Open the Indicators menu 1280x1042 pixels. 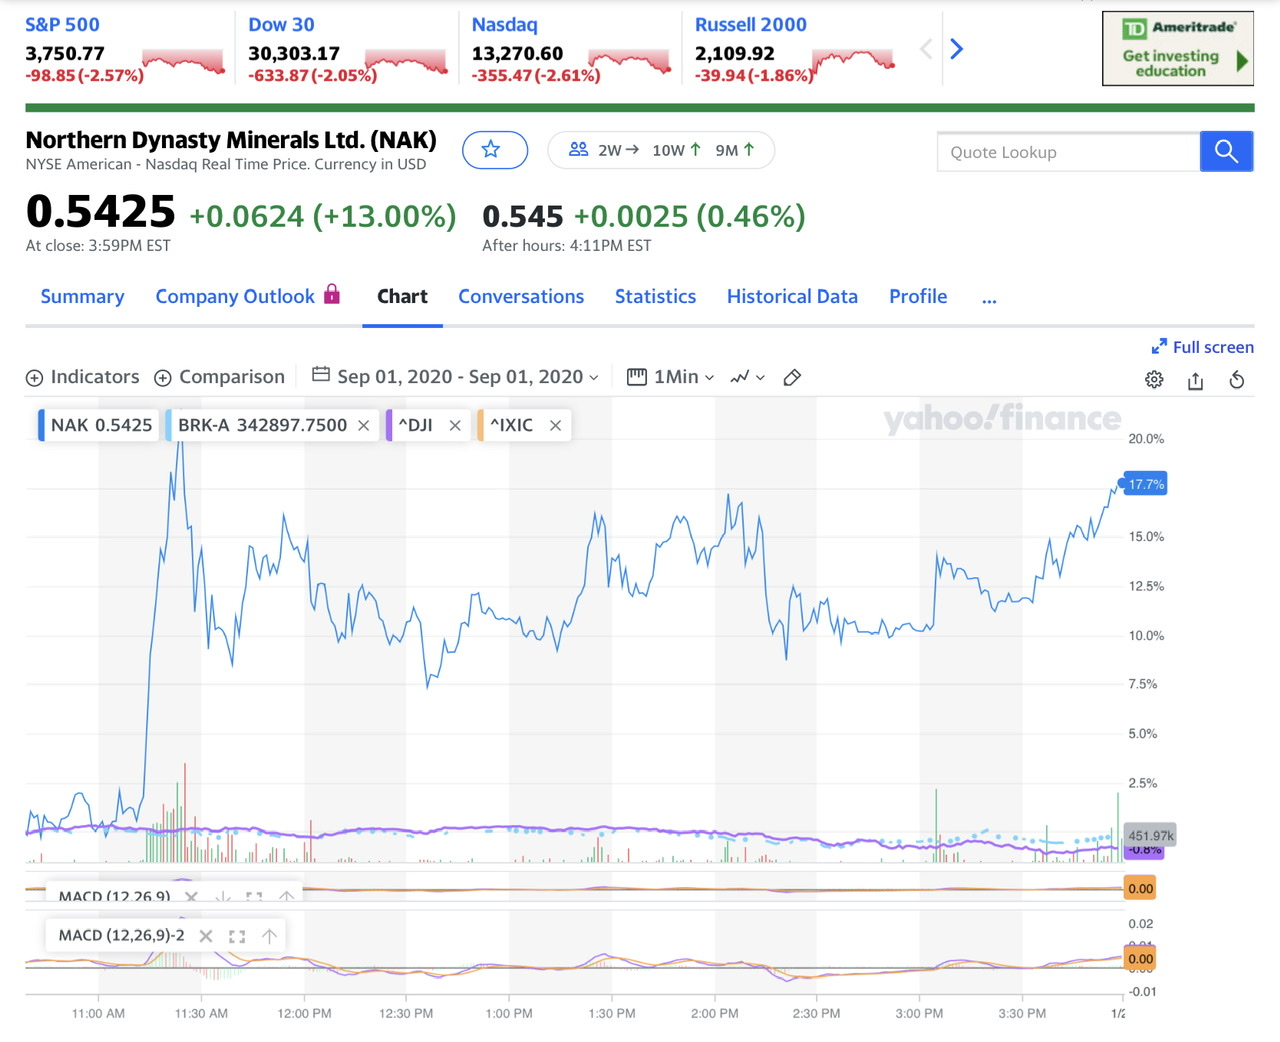pyautogui.click(x=82, y=377)
